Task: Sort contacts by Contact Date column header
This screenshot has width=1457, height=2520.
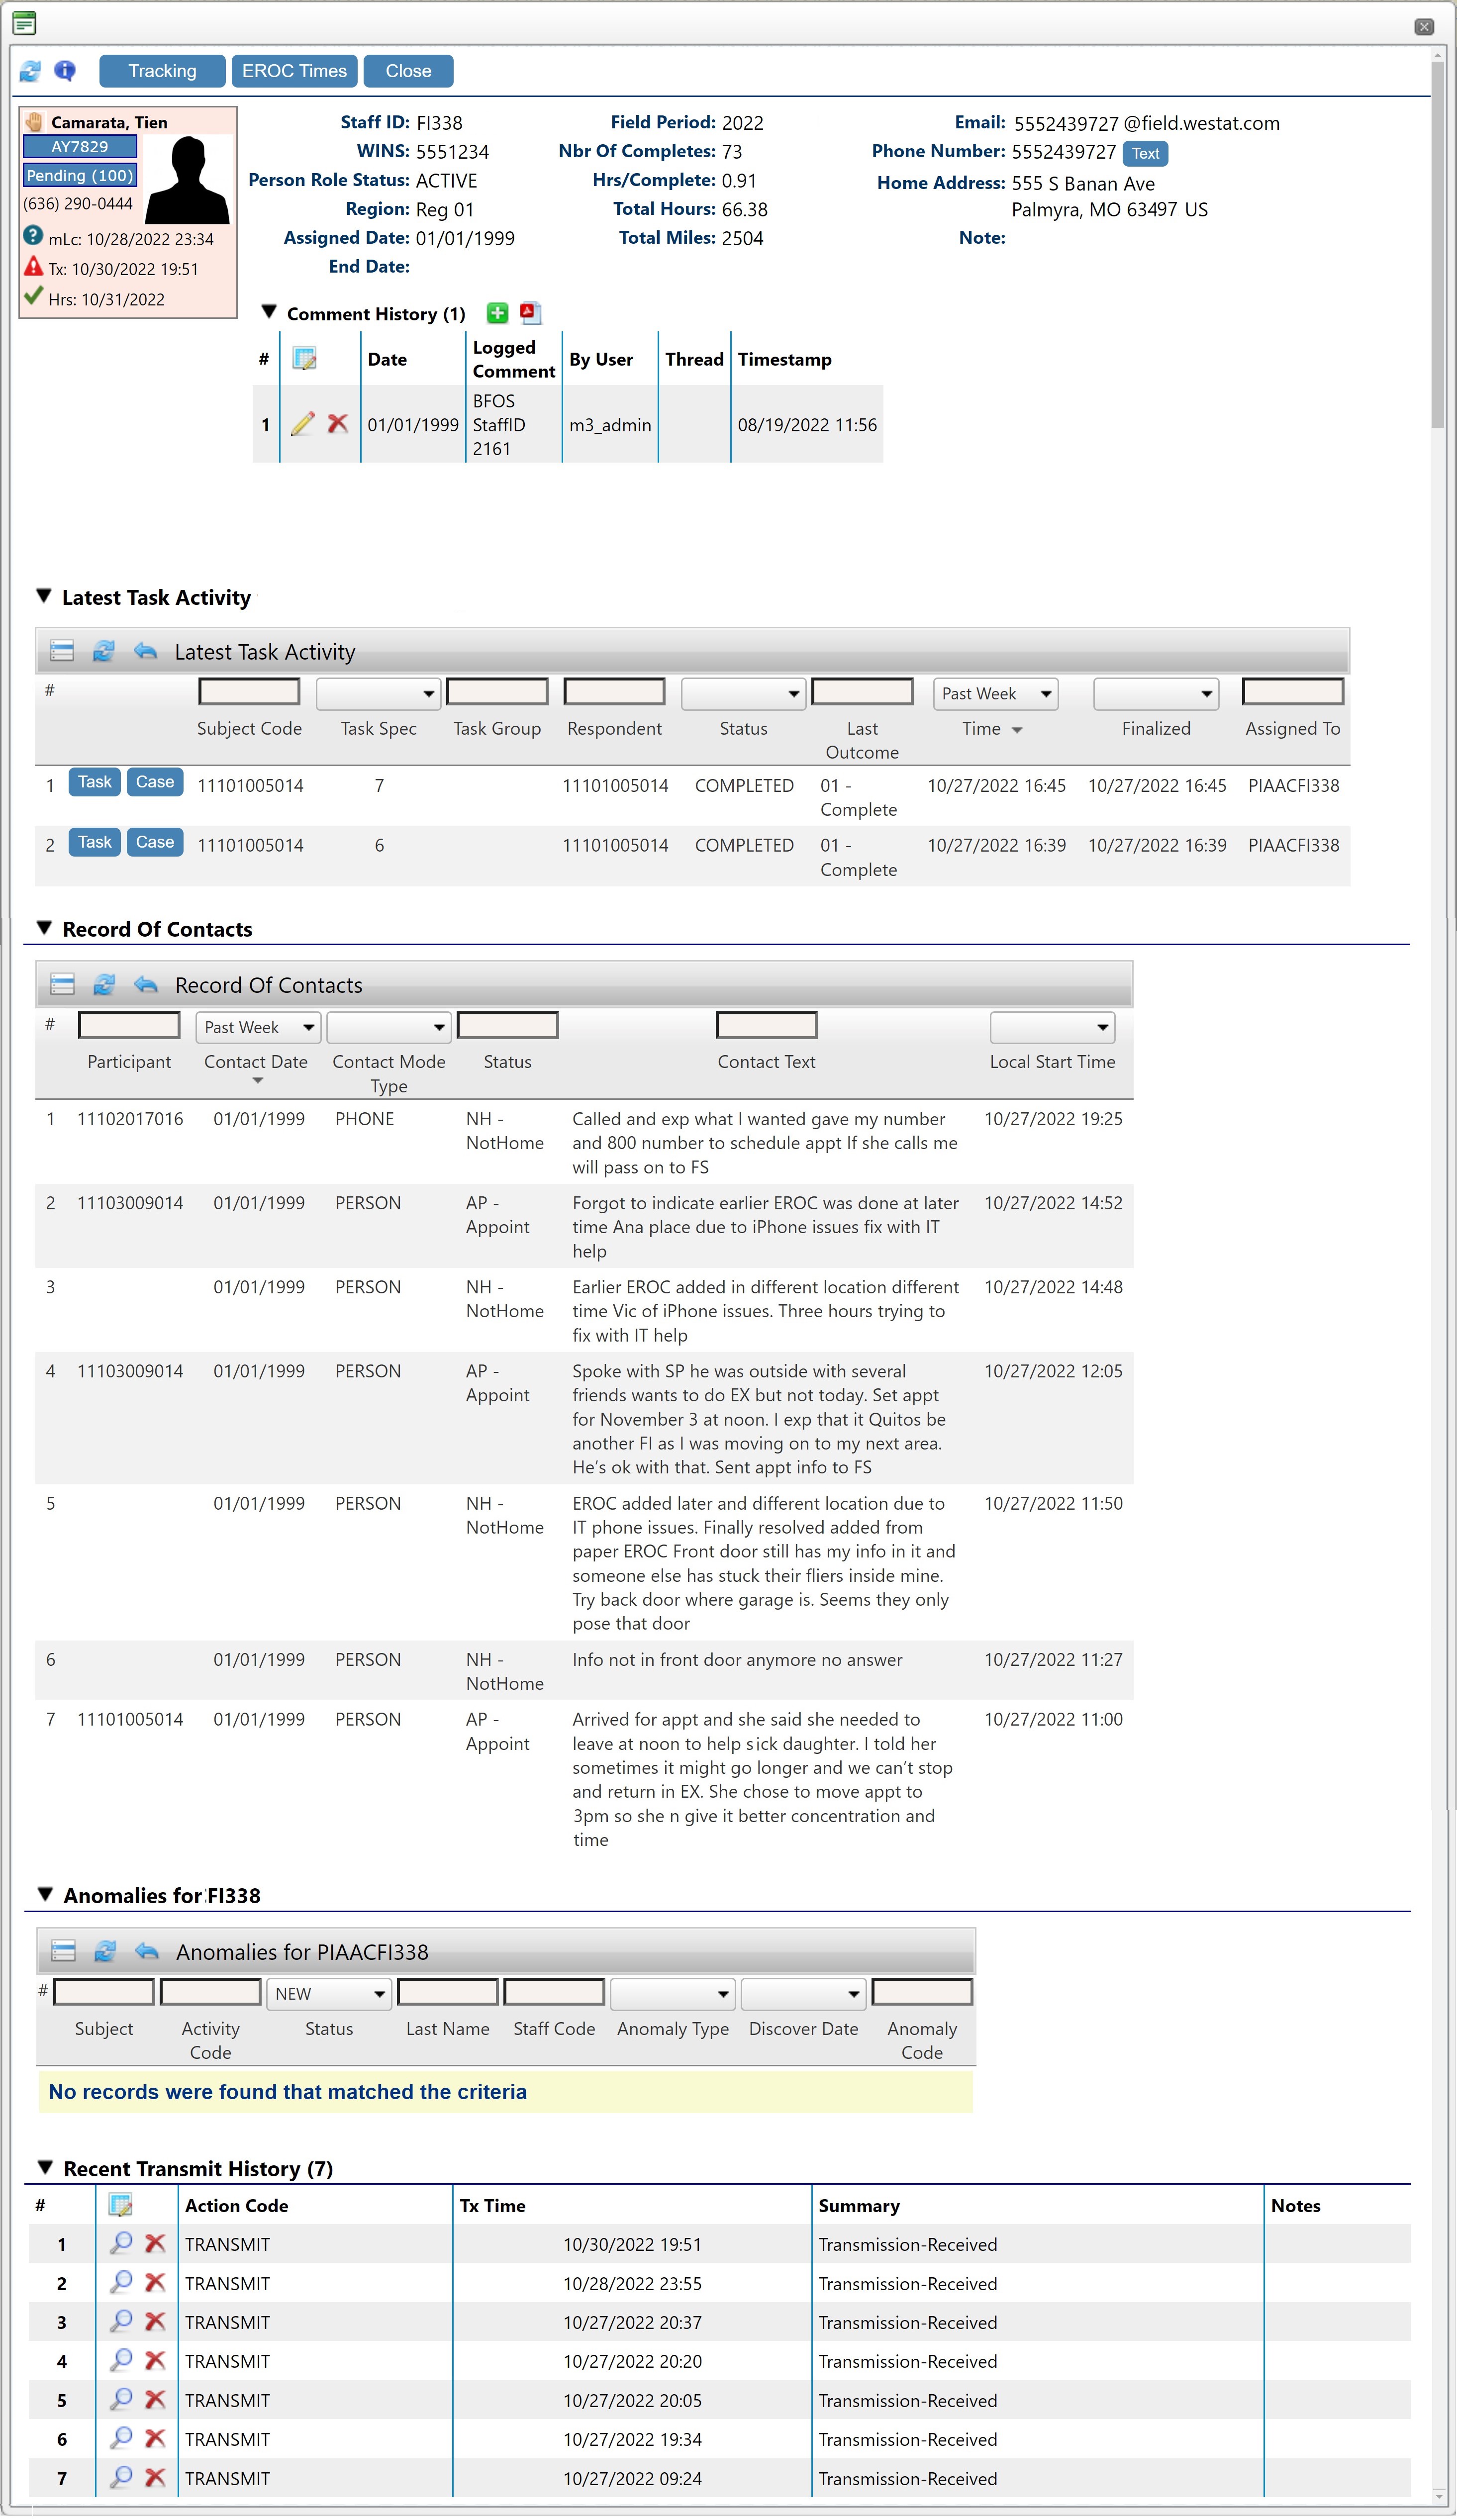Action: [256, 1062]
